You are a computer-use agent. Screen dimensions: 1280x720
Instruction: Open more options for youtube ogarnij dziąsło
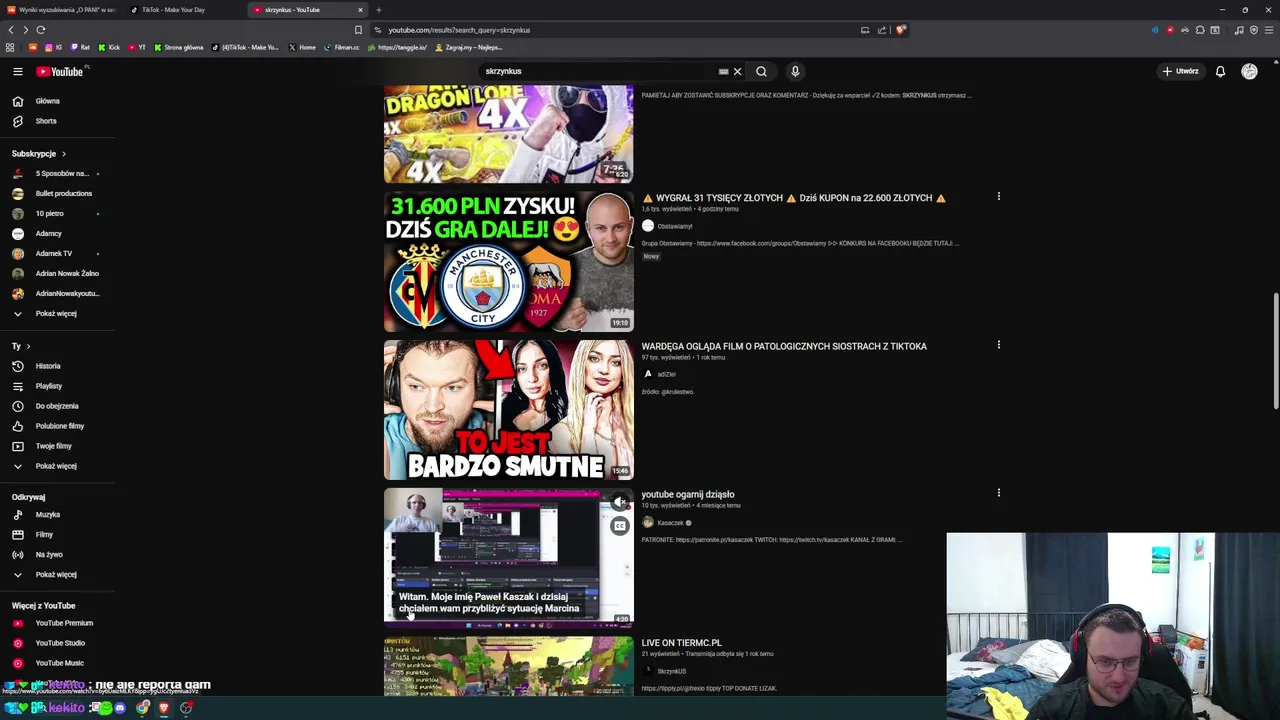tap(998, 493)
